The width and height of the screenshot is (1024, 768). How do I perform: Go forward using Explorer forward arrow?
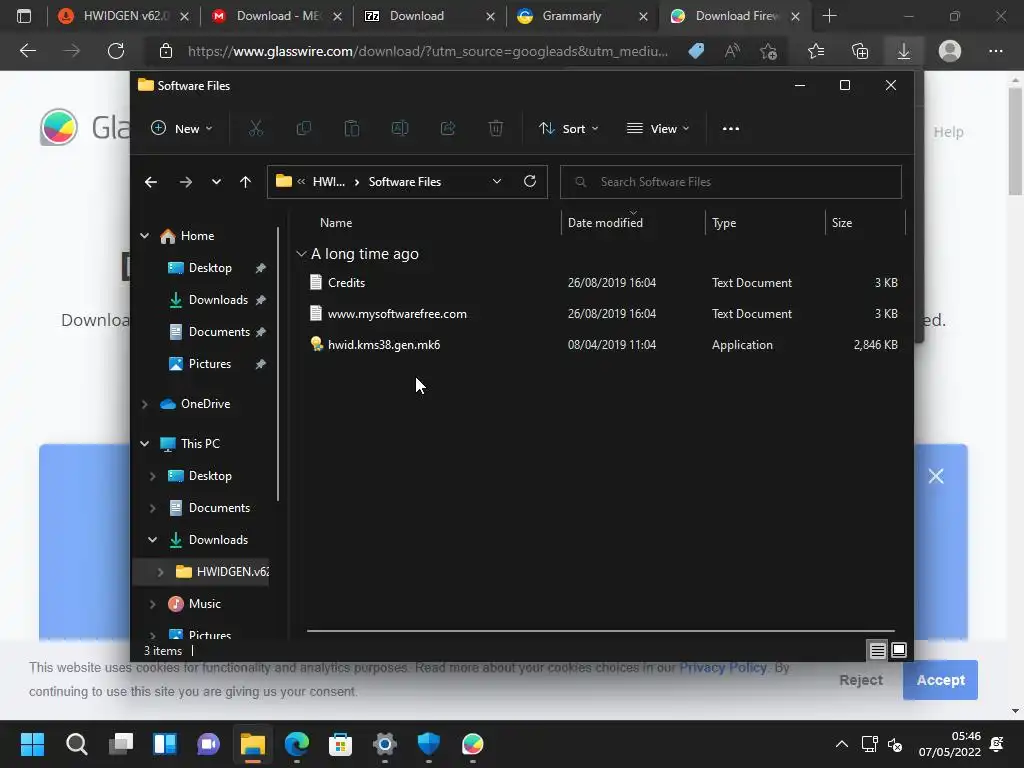click(x=185, y=182)
